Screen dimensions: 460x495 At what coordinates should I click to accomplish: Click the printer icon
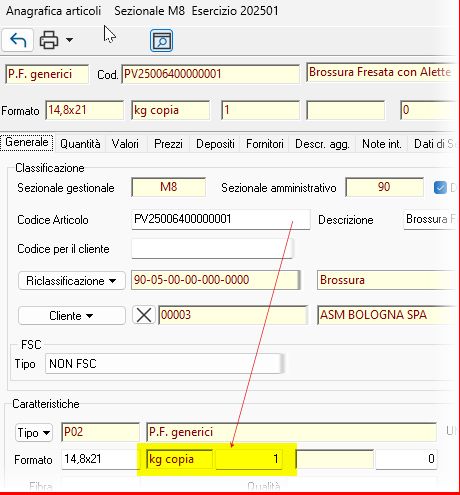49,40
